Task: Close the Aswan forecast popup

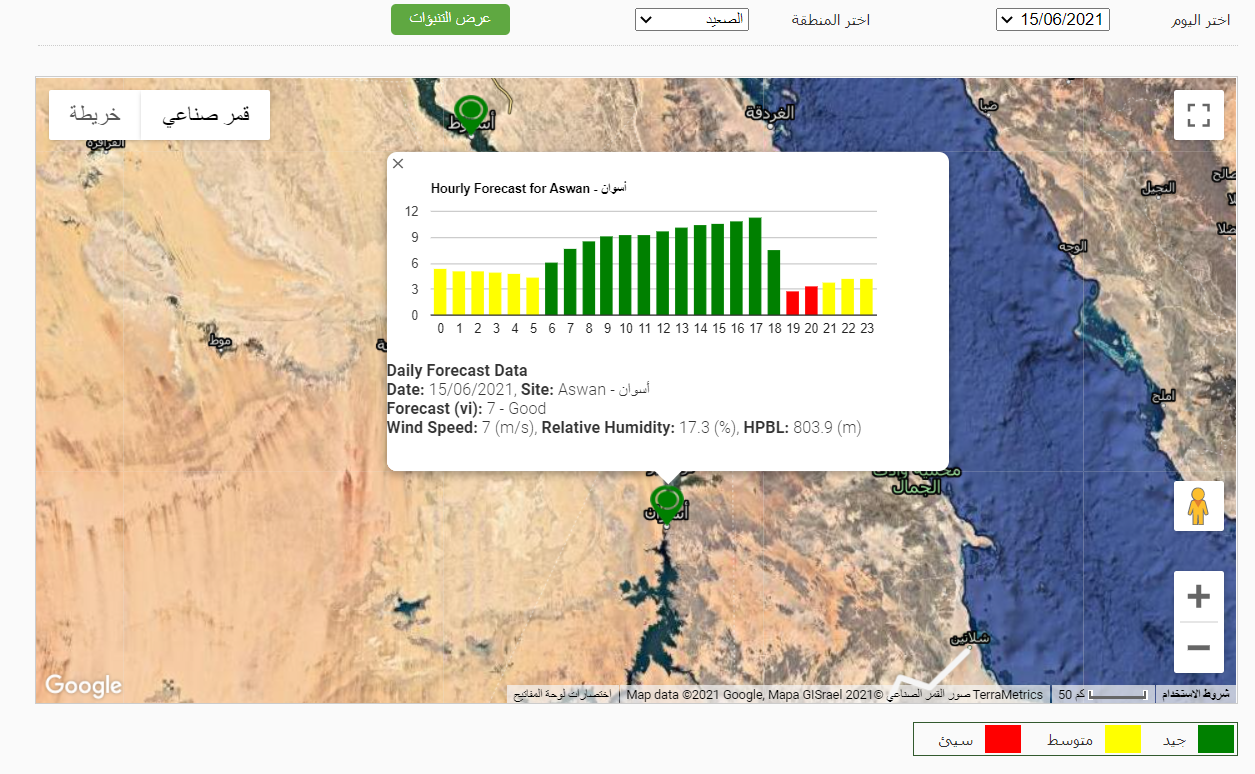Action: (x=398, y=164)
